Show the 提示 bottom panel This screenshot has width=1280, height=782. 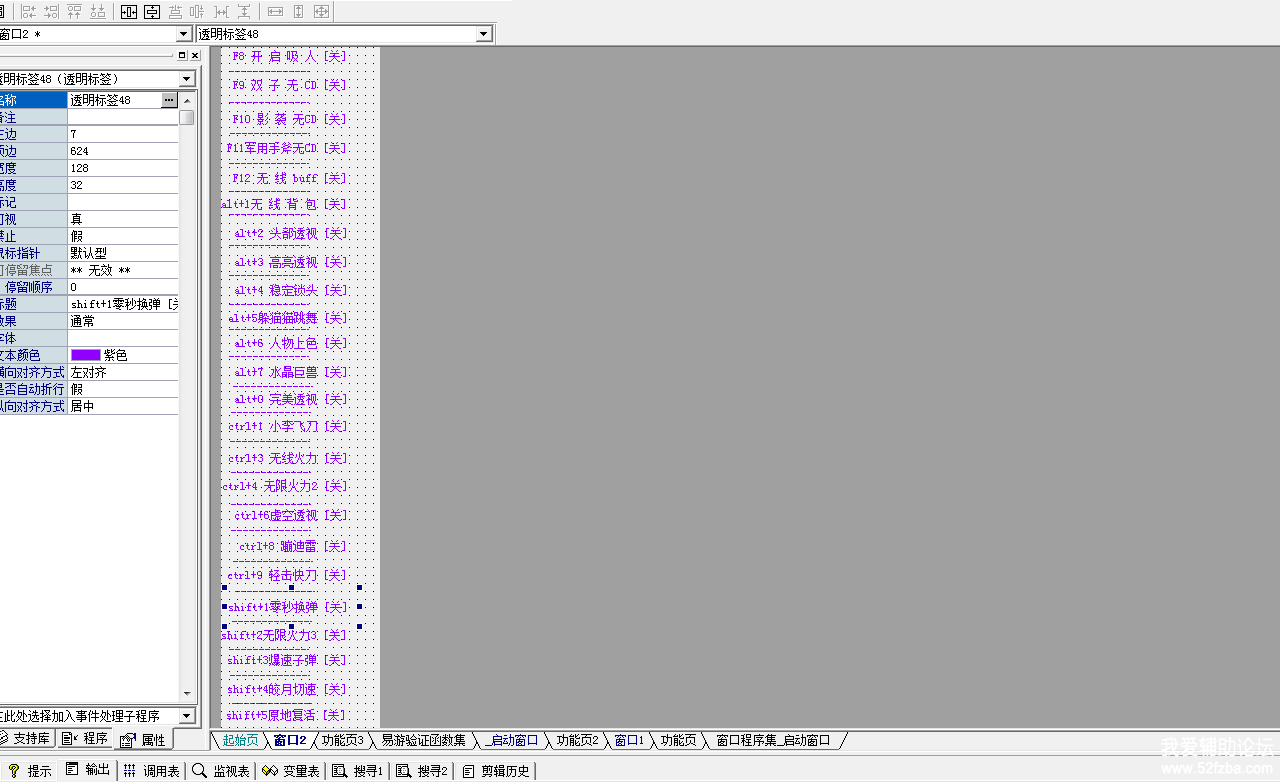30,770
